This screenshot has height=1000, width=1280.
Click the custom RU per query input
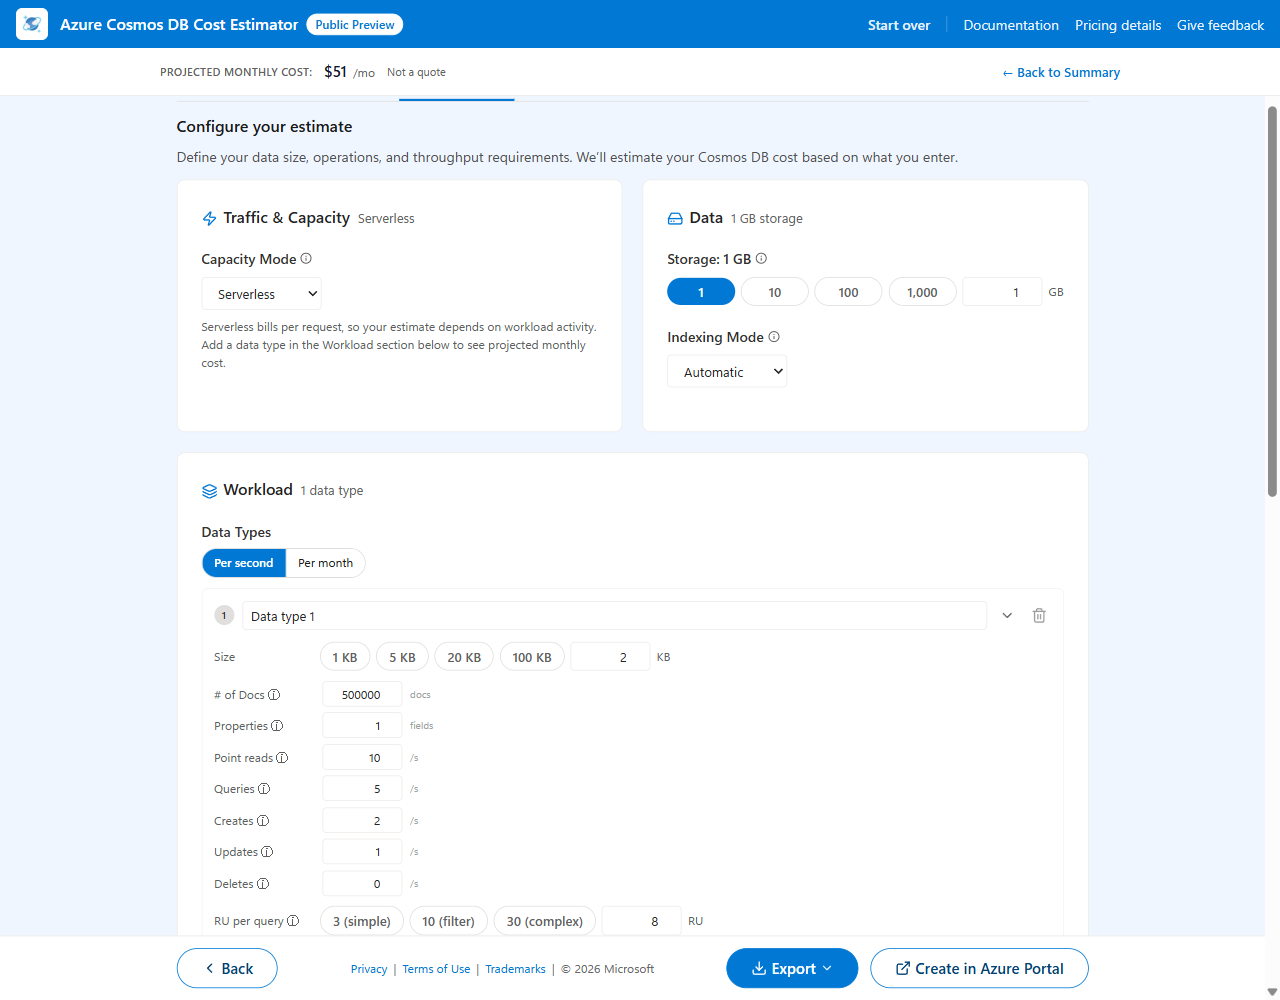pos(642,921)
